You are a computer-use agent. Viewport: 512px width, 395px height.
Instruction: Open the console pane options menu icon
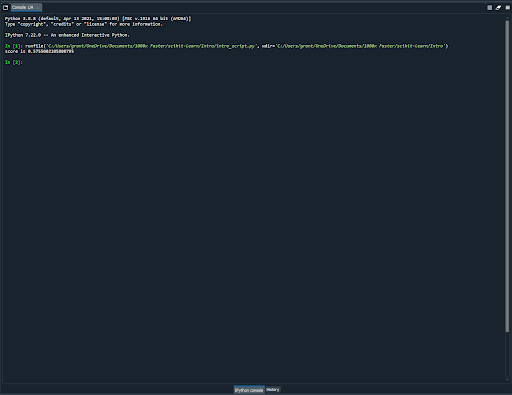coord(508,7)
